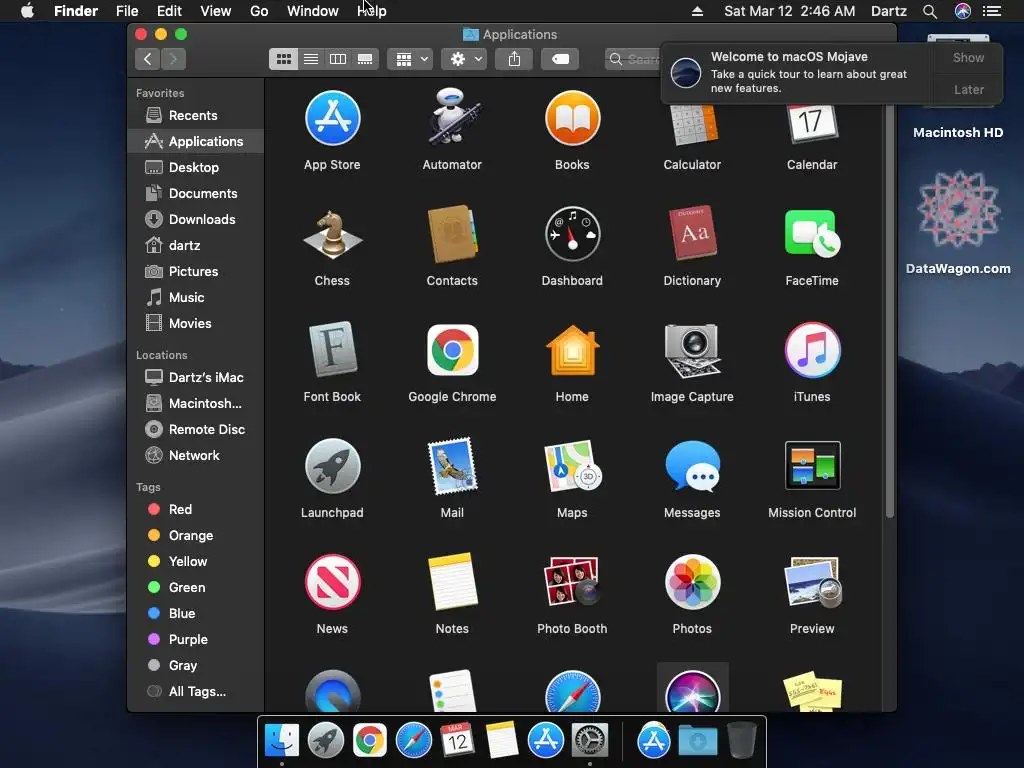This screenshot has width=1024, height=768.
Task: Filter by the Purple tag
Action: pos(196,639)
